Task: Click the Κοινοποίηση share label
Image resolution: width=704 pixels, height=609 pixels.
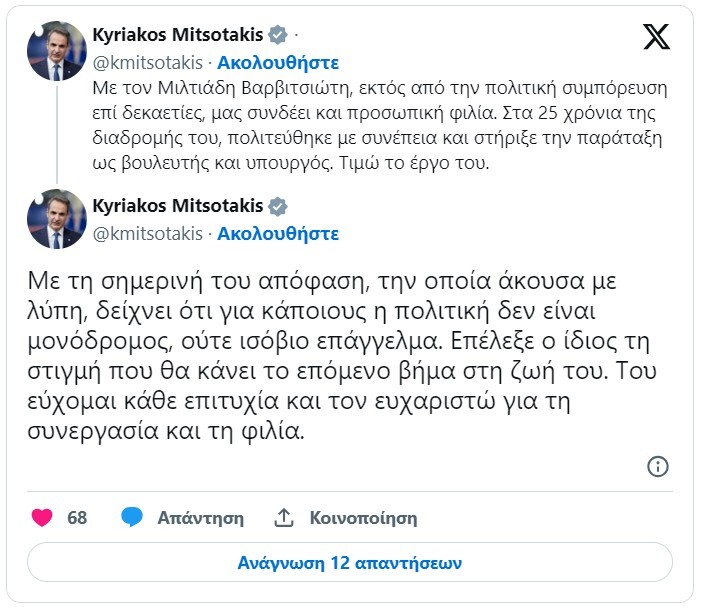Action: tap(363, 518)
